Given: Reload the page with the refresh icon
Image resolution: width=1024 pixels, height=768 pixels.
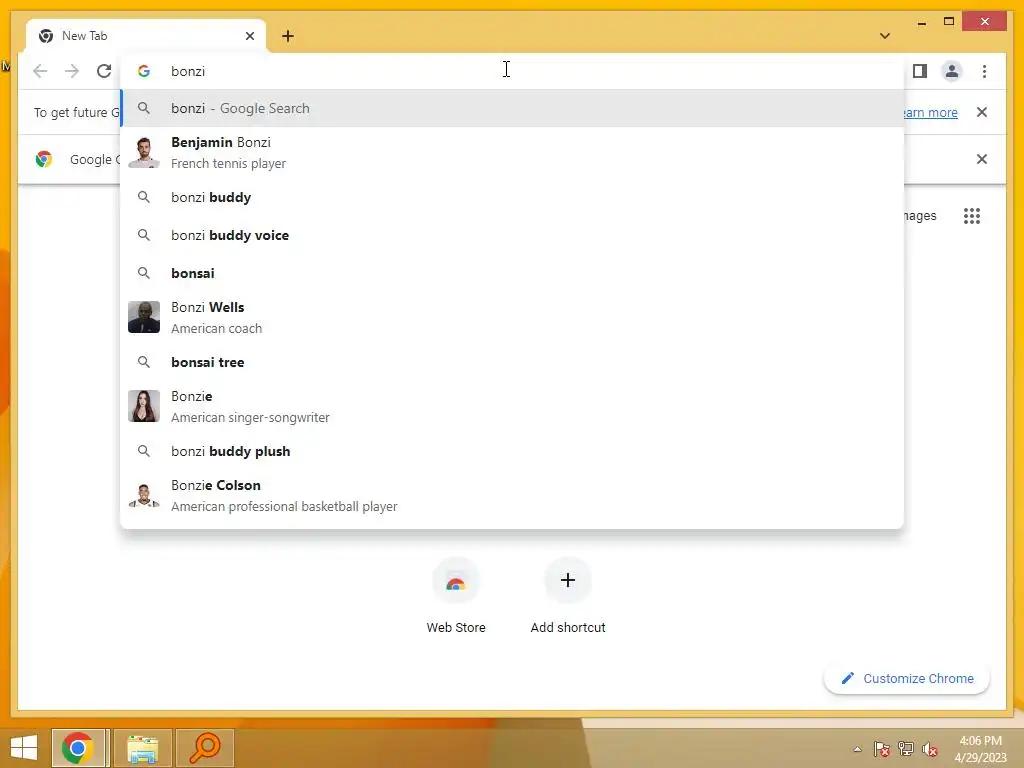Looking at the screenshot, I should [x=104, y=71].
